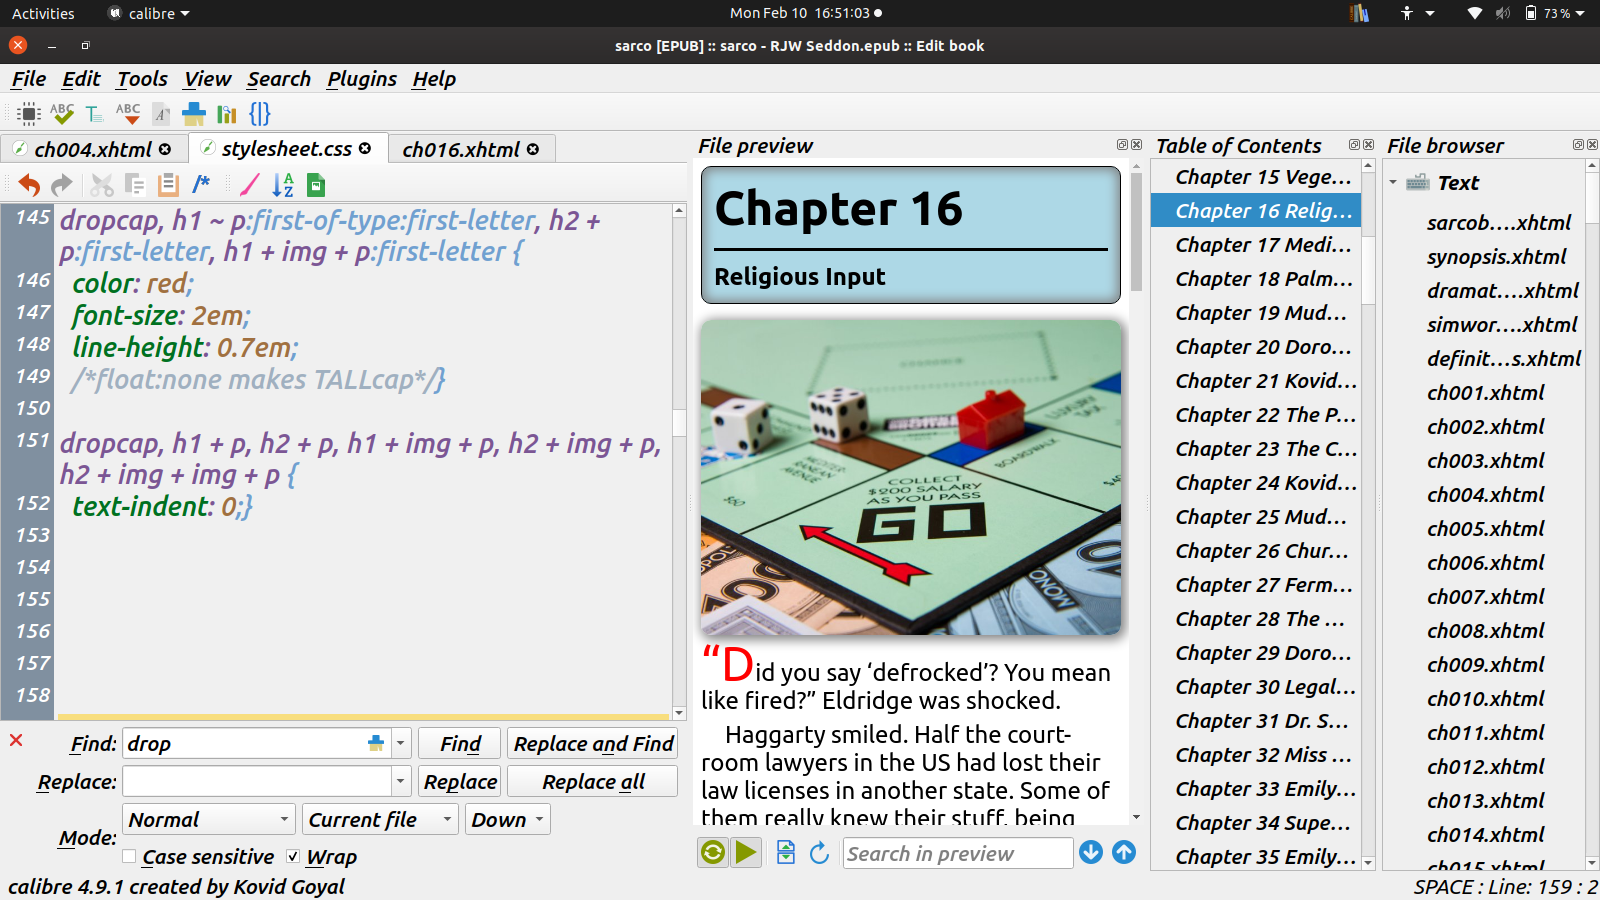Open the Plugins menu
Viewport: 1600px width, 900px height.
[362, 79]
